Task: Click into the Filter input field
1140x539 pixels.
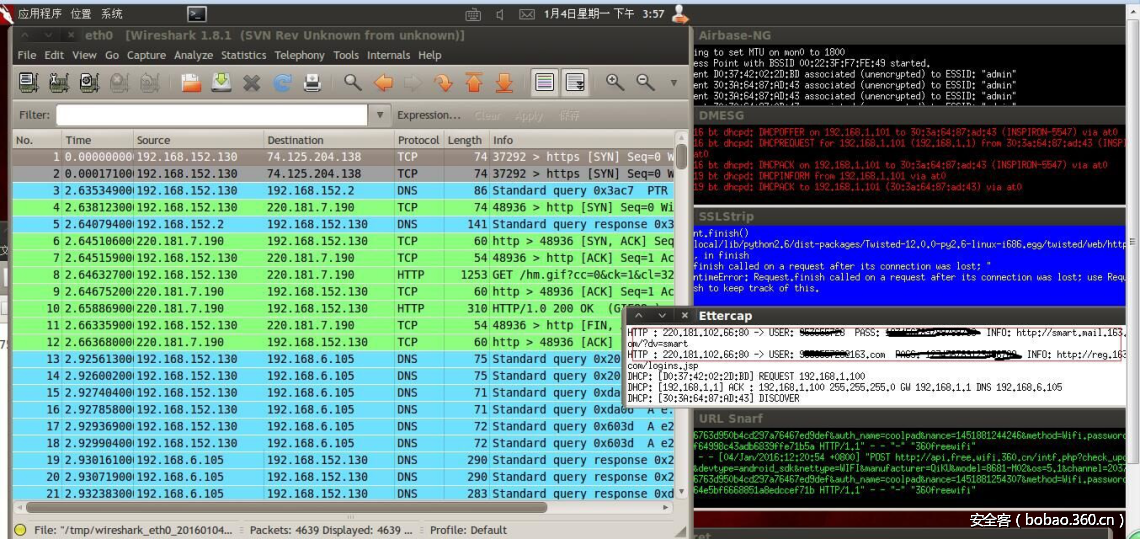Action: tap(212, 115)
